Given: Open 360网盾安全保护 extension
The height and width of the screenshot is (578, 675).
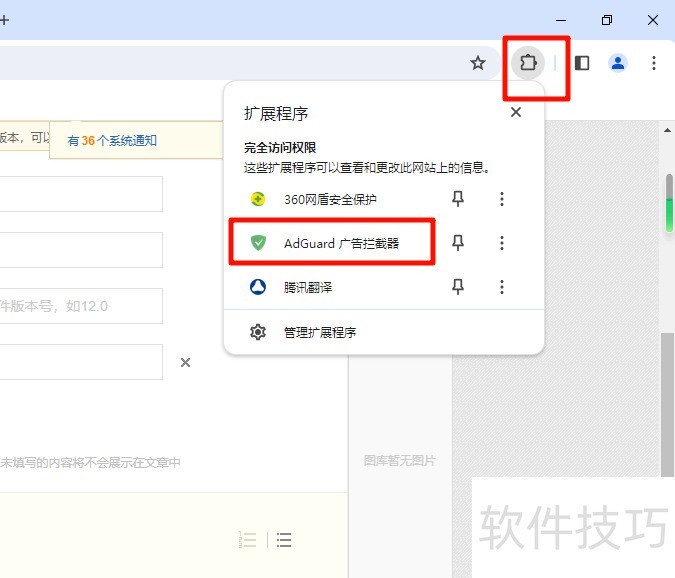Looking at the screenshot, I should 331,199.
